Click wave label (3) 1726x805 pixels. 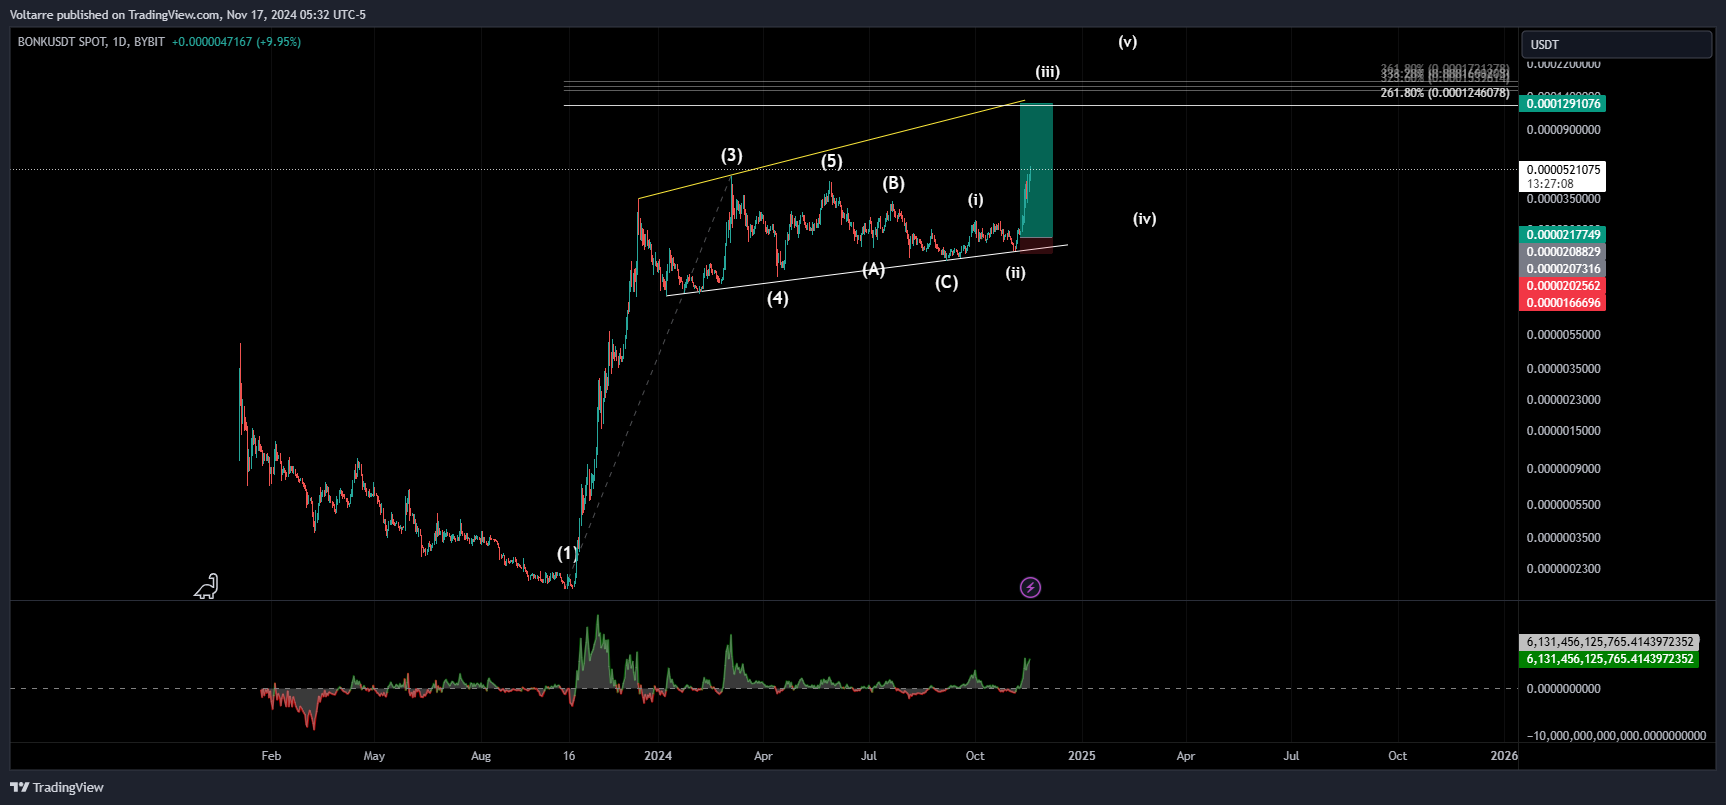click(732, 155)
